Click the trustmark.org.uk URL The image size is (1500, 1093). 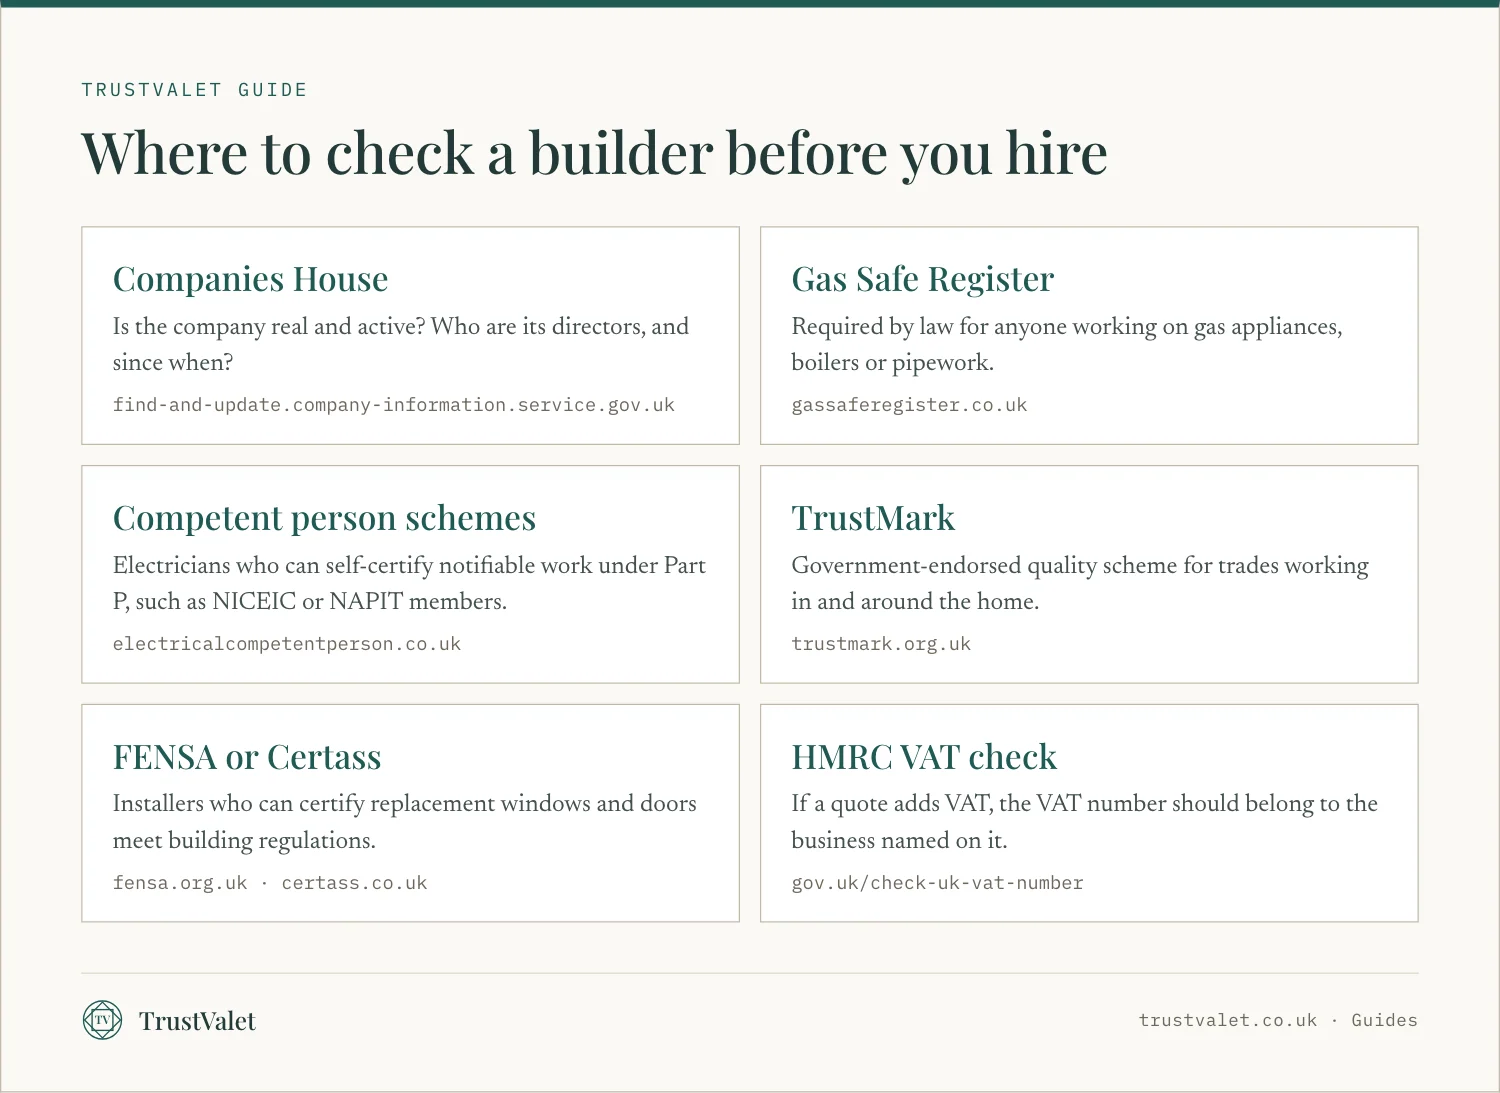[x=881, y=644]
